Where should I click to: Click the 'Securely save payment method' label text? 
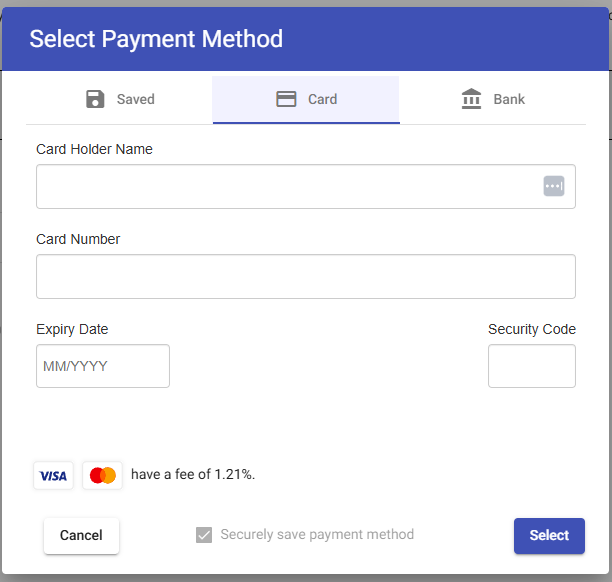pyautogui.click(x=317, y=534)
